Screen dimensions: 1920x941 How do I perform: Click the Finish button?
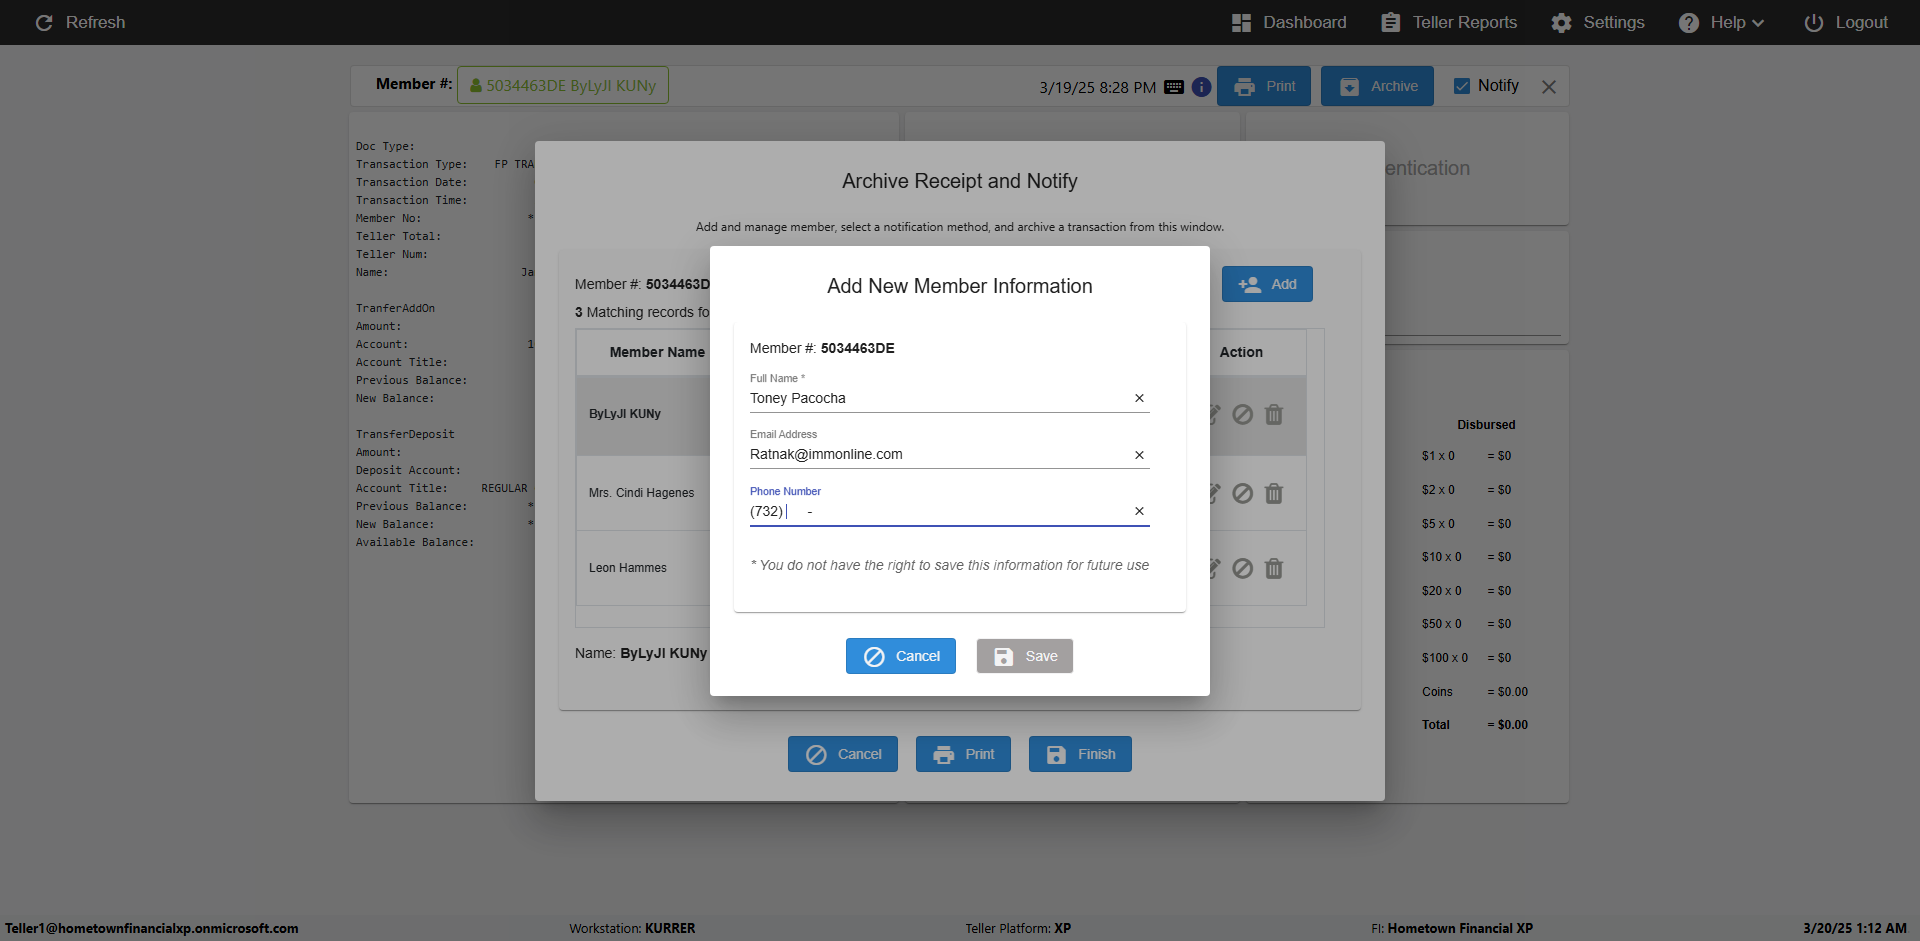point(1080,754)
